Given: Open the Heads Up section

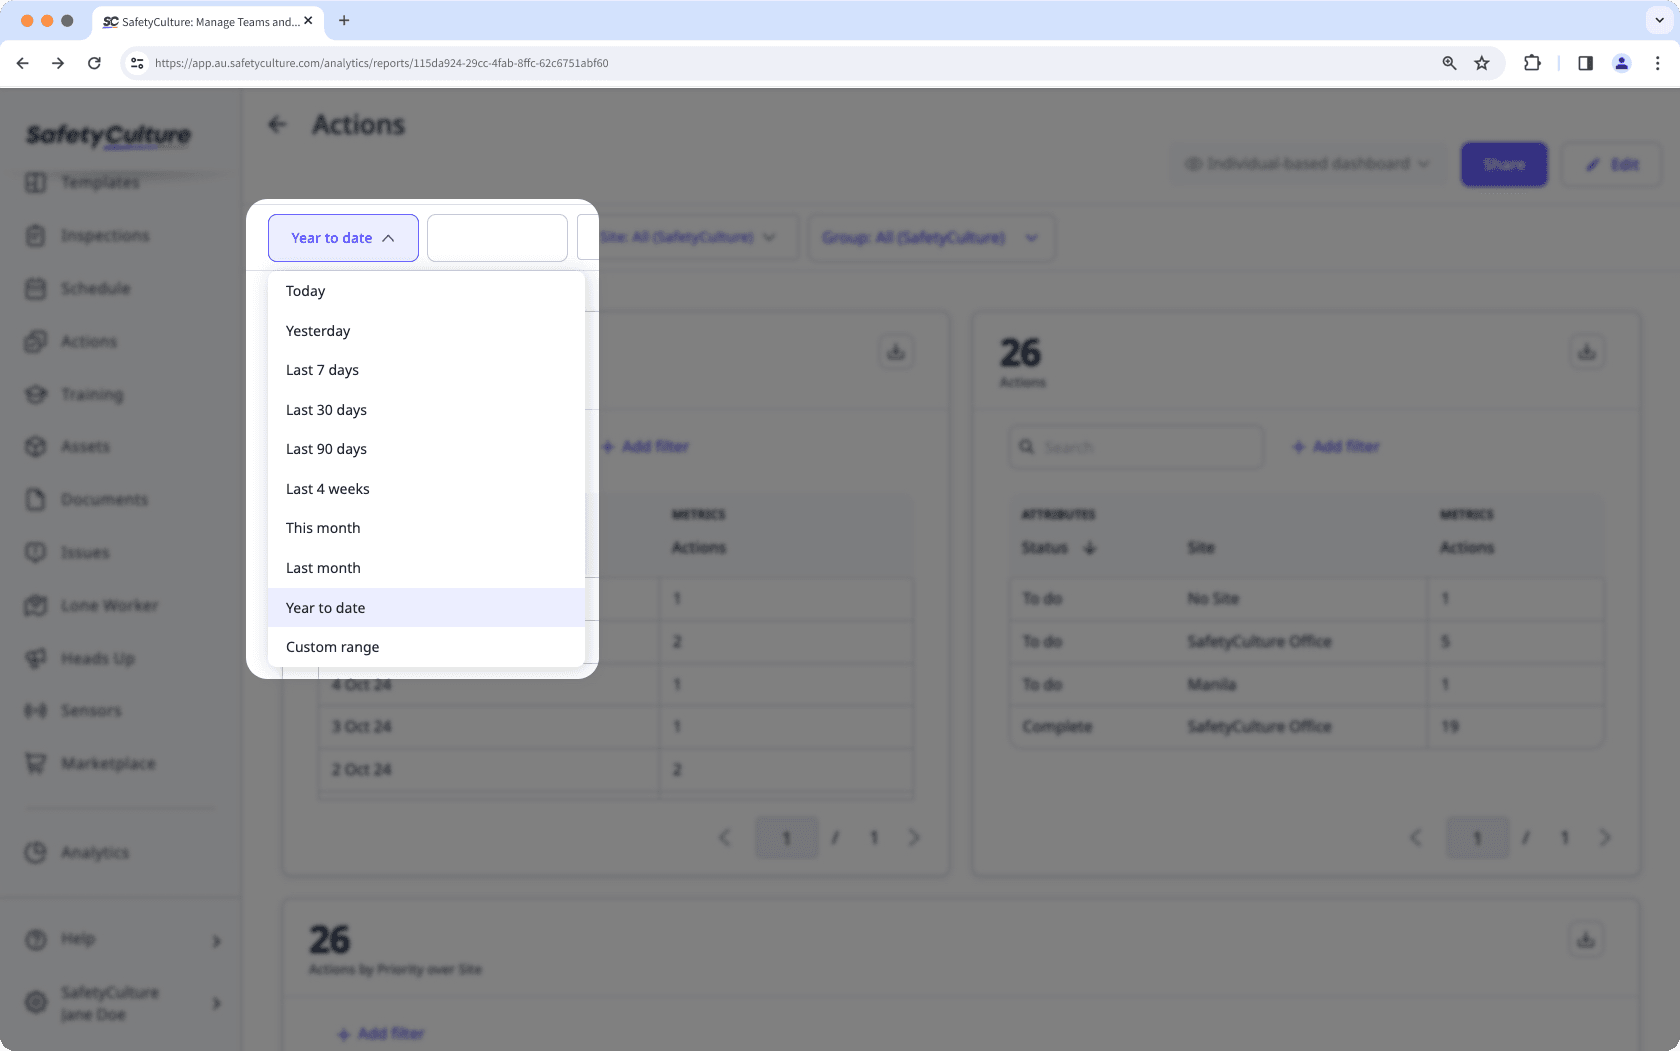Looking at the screenshot, I should click(x=95, y=658).
